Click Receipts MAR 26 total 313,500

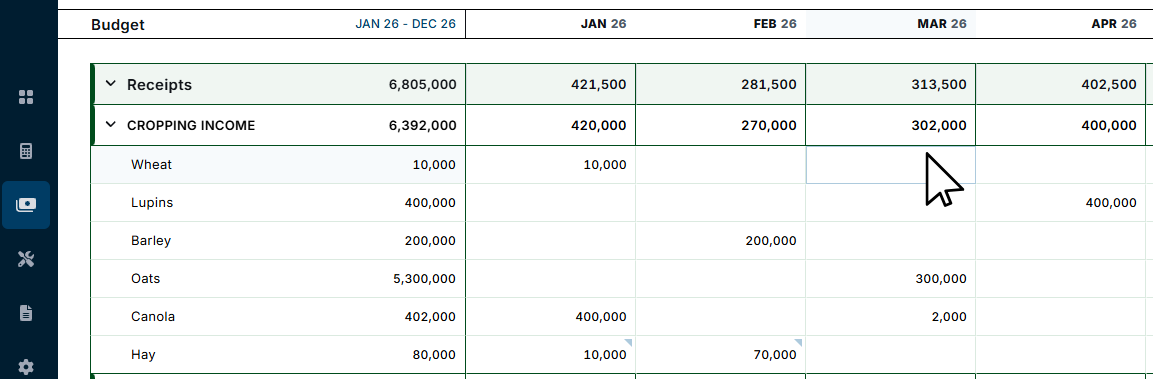[x=938, y=85]
